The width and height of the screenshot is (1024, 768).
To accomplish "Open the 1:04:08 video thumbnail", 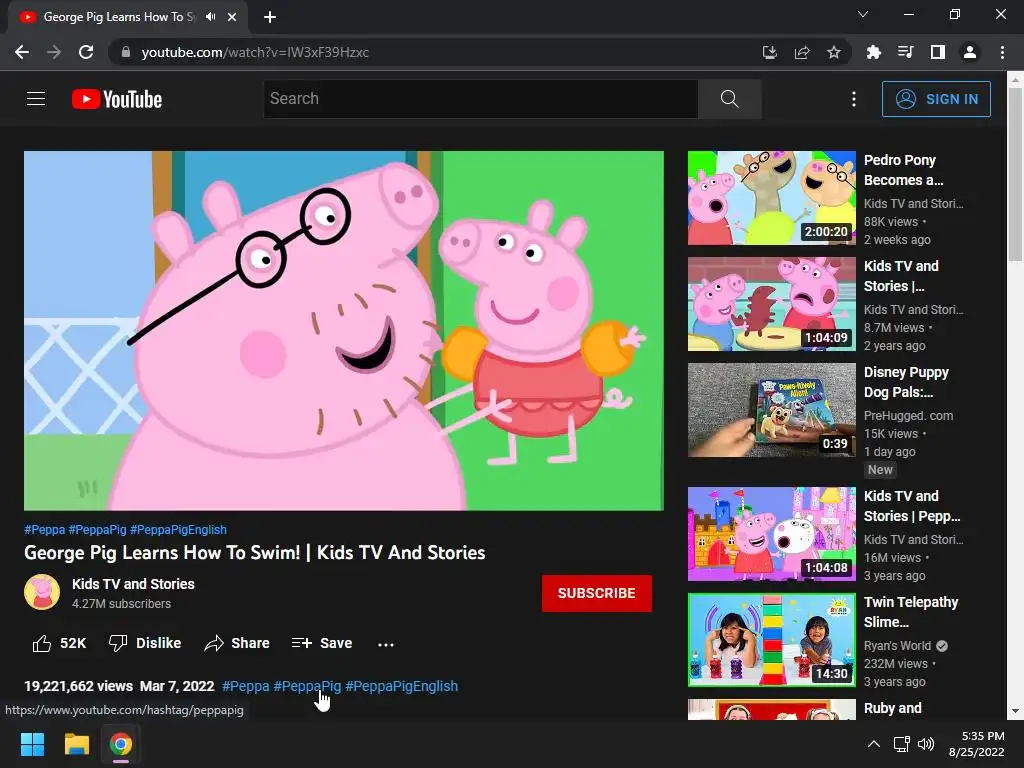I will 771,534.
